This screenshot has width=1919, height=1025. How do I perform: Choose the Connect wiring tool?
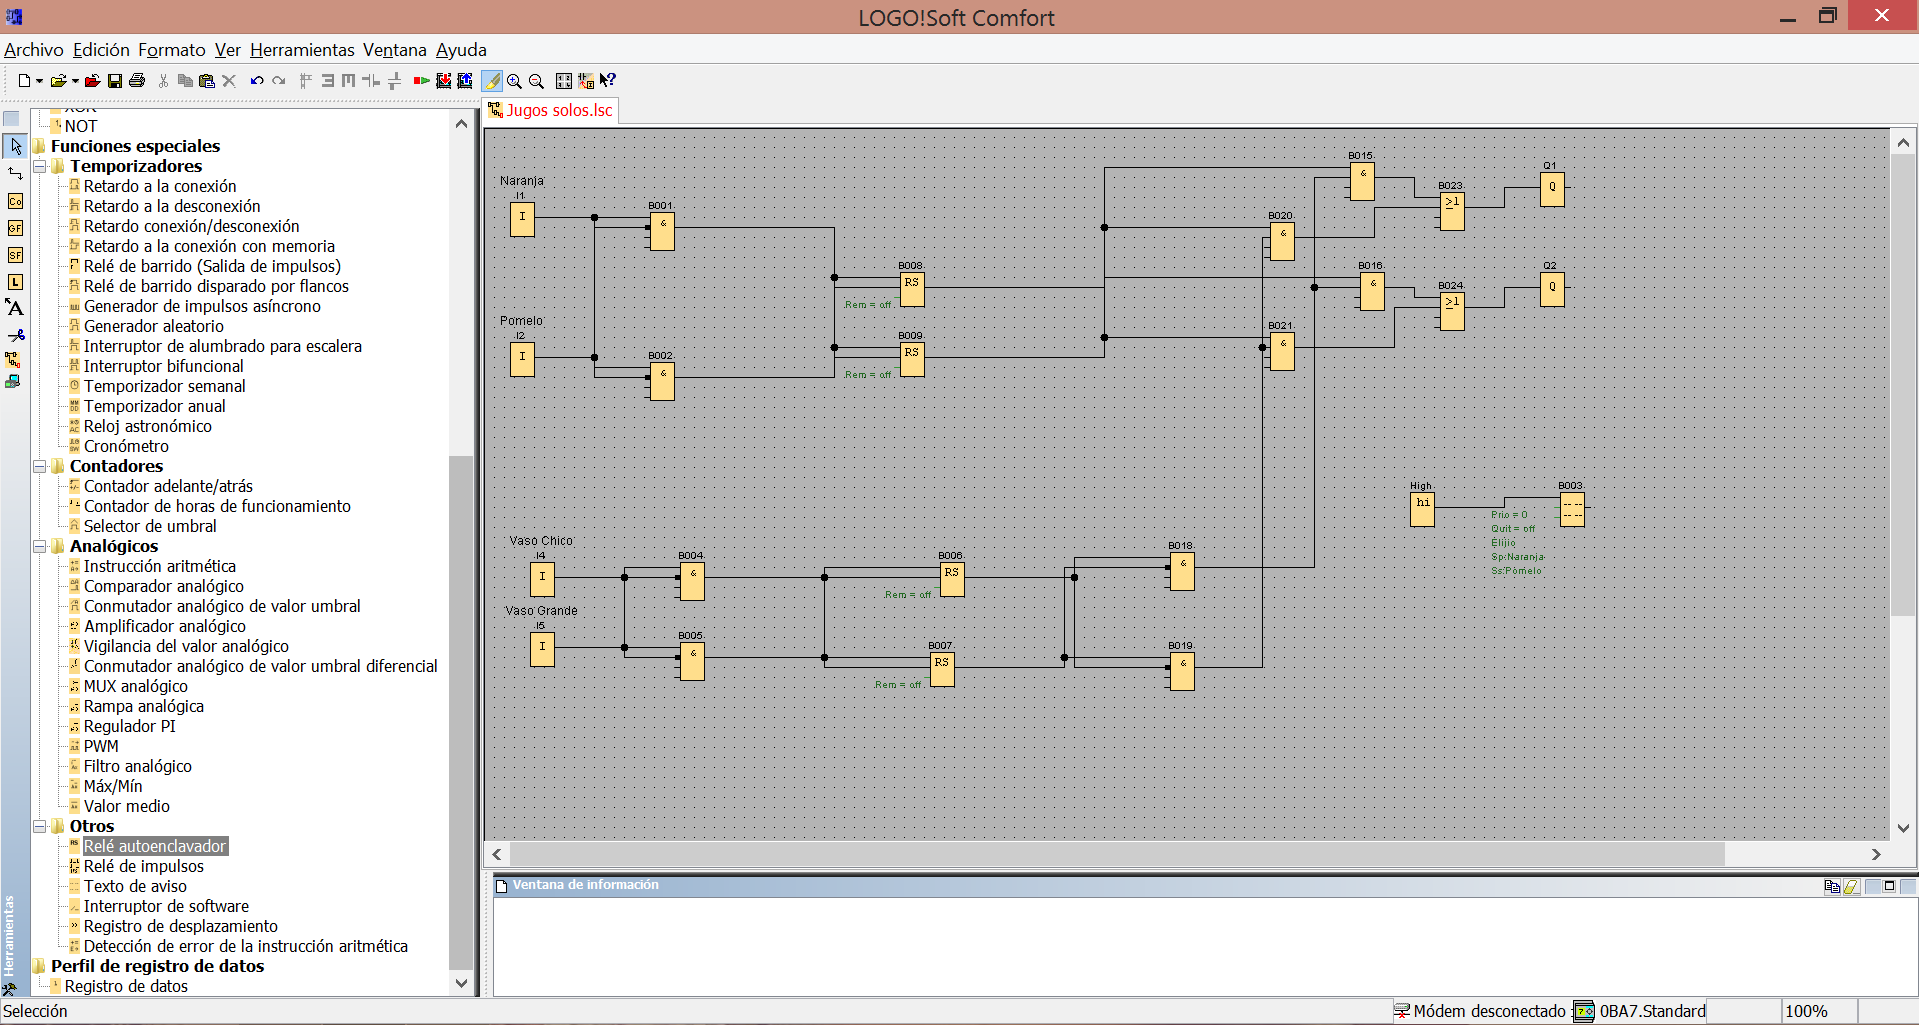[x=15, y=174]
